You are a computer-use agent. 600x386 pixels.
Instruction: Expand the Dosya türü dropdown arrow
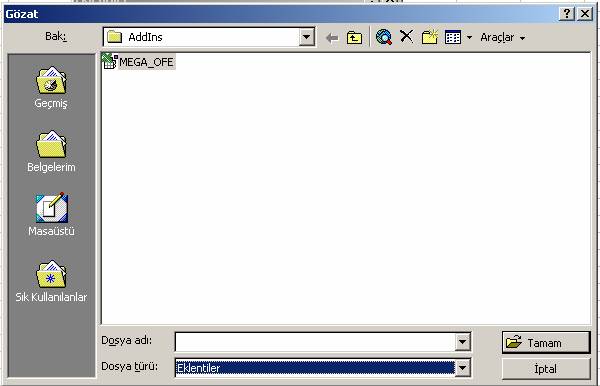click(463, 368)
